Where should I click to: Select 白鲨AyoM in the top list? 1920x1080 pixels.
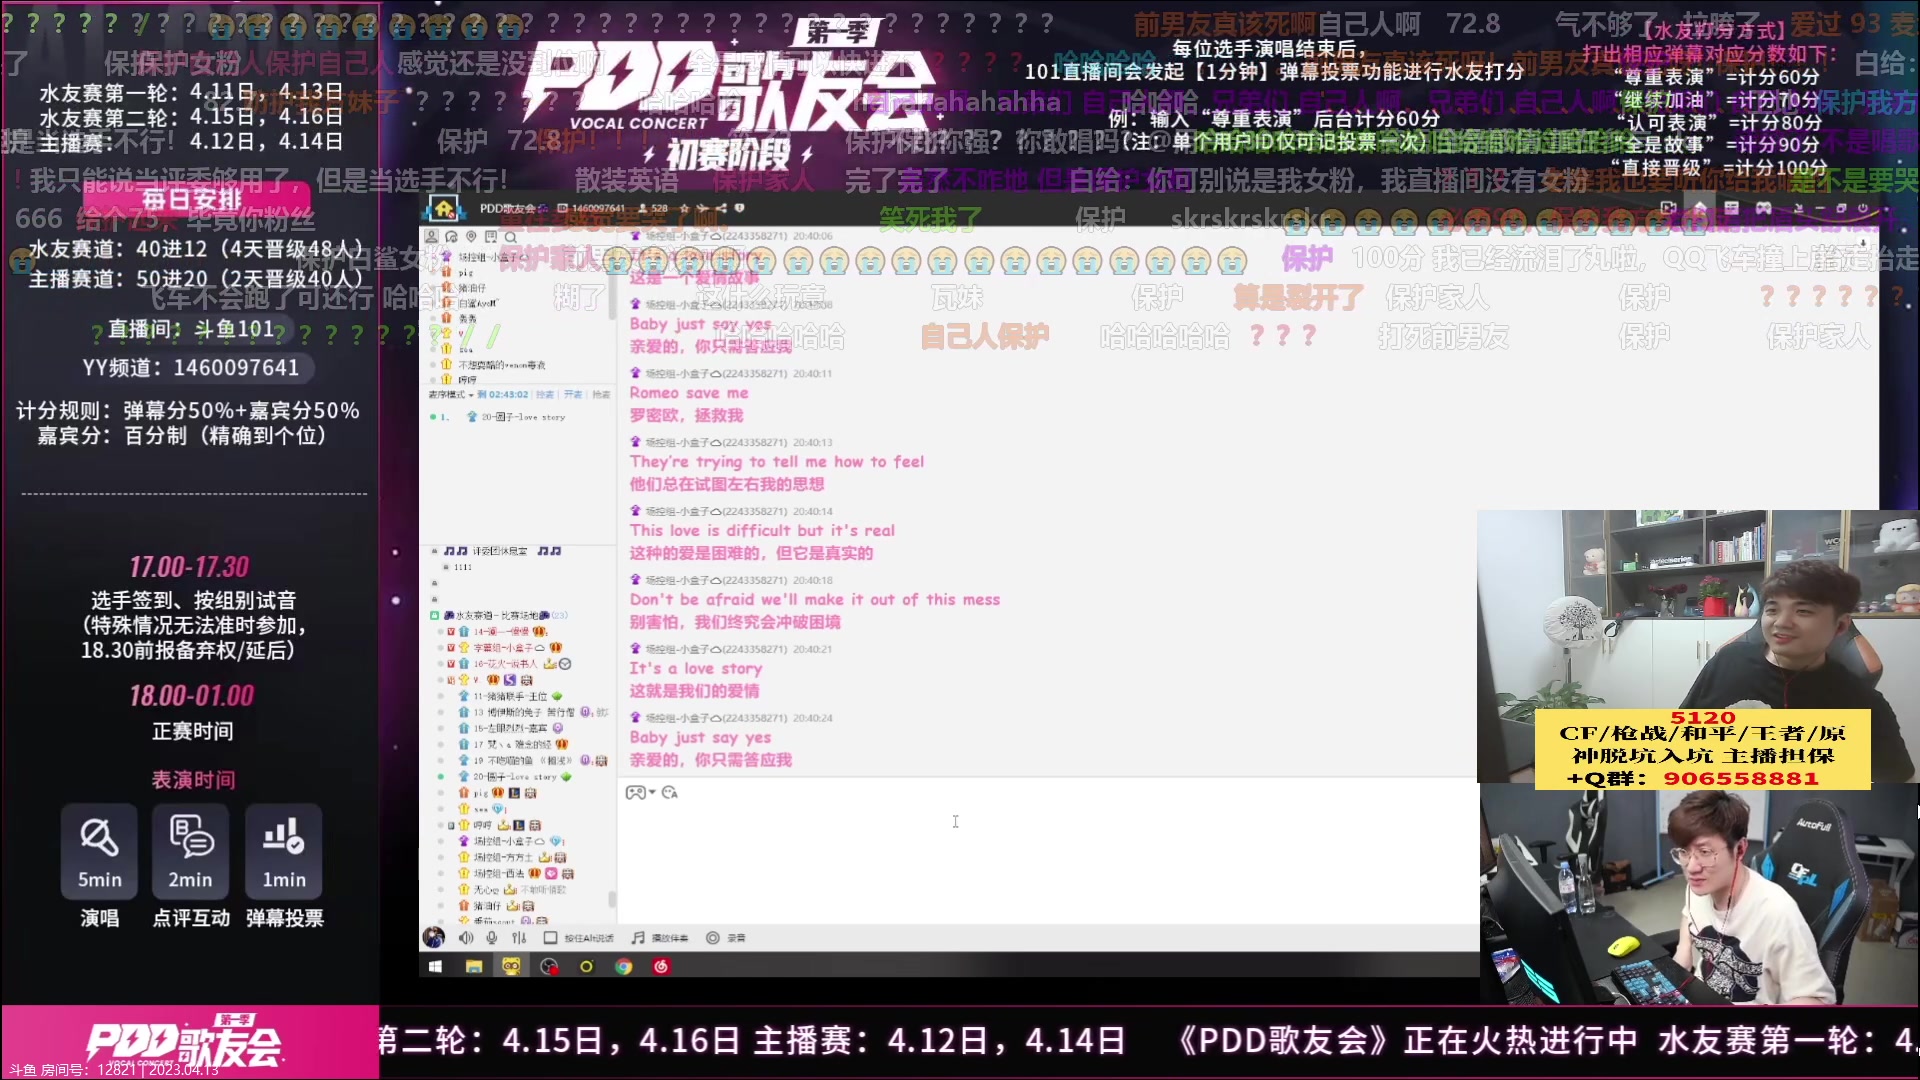coord(478,303)
